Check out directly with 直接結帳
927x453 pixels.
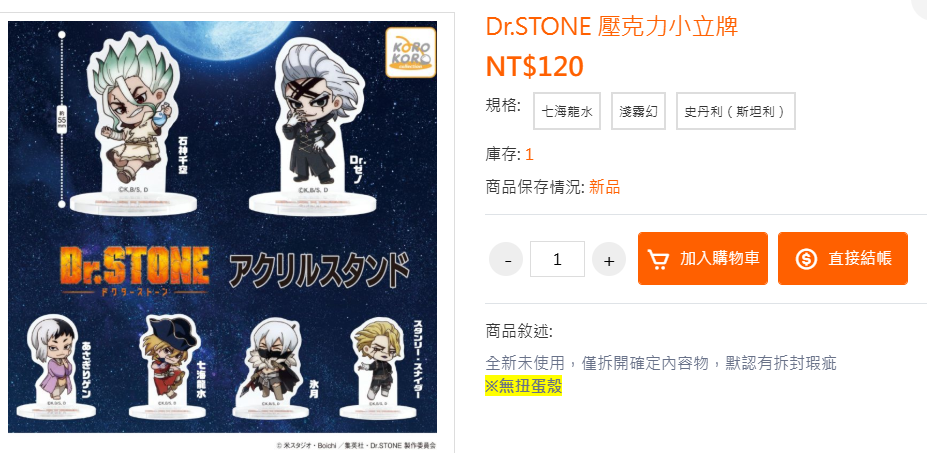click(843, 258)
